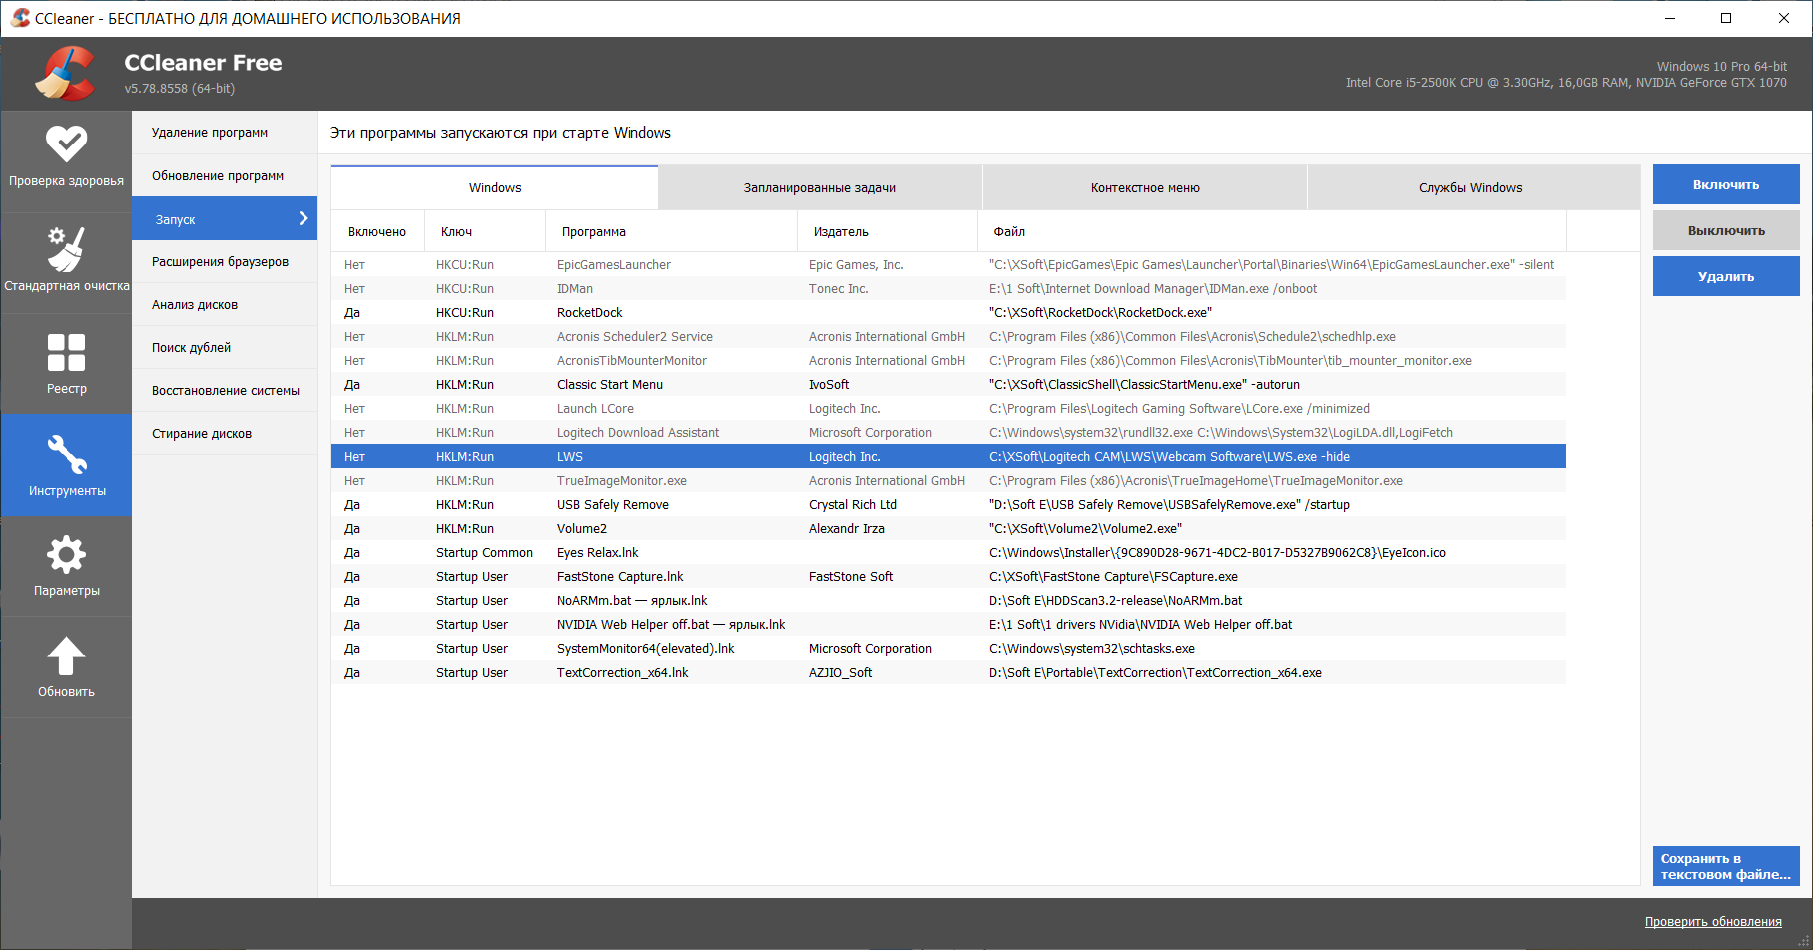This screenshot has width=1813, height=950.
Task: Click Сохранить в текстовом файле button
Action: click(1726, 866)
